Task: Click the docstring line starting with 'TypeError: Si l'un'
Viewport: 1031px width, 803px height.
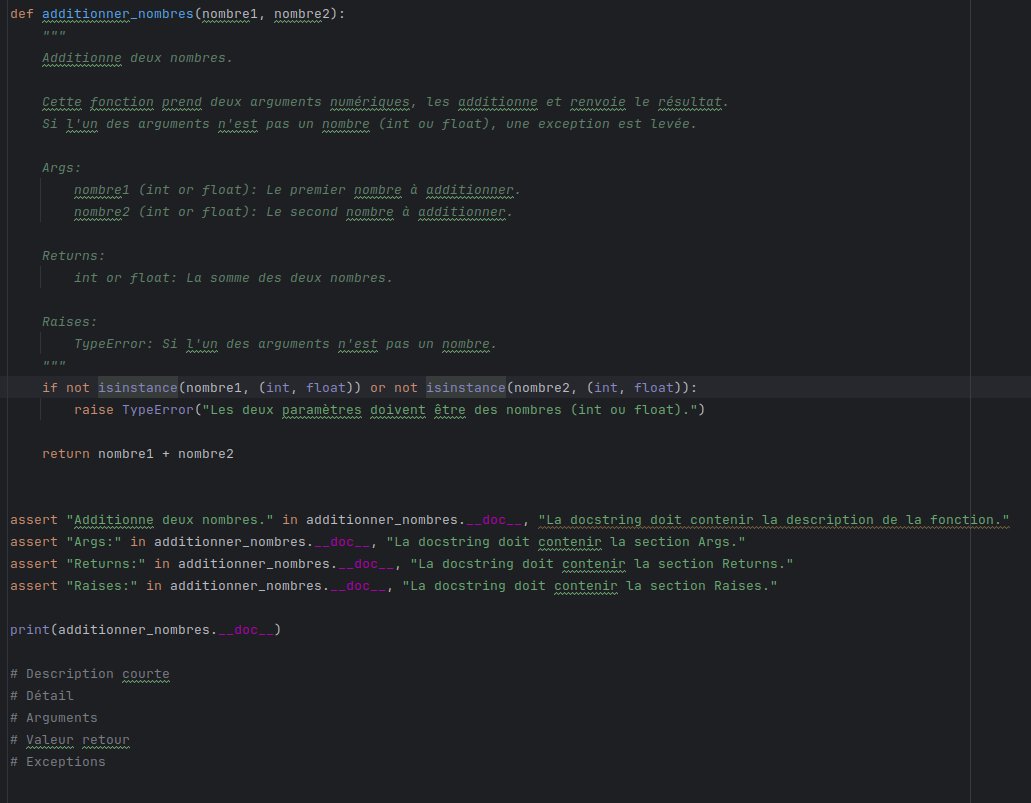Action: pos(285,344)
